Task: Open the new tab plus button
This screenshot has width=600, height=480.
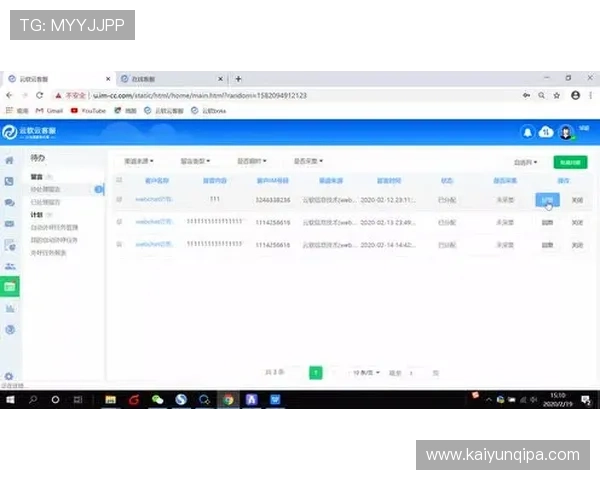Action: pos(238,79)
